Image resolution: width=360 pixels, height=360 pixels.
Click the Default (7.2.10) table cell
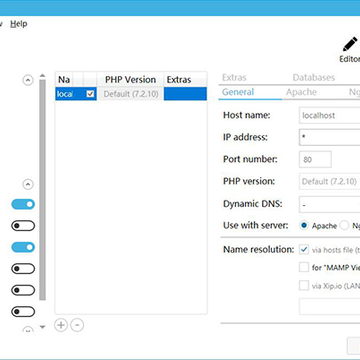[x=131, y=94]
